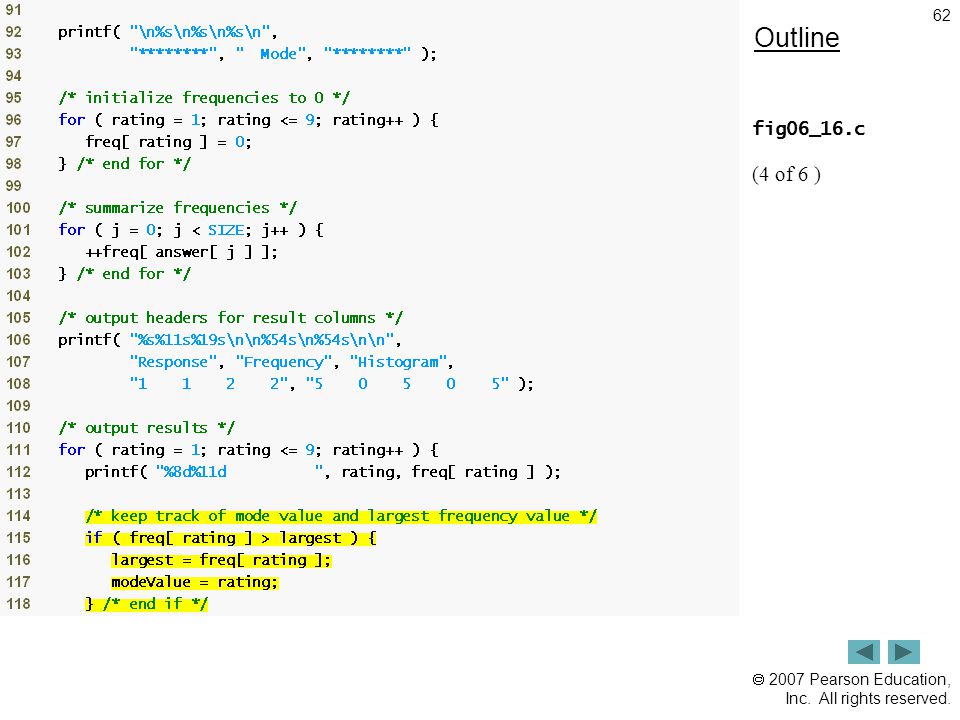The width and height of the screenshot is (960, 720).
Task: Select the highlighted 'modeValue = rating;' line
Action: click(195, 582)
